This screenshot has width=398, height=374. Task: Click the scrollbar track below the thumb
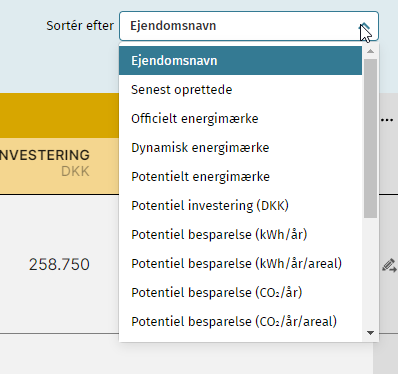370,273
